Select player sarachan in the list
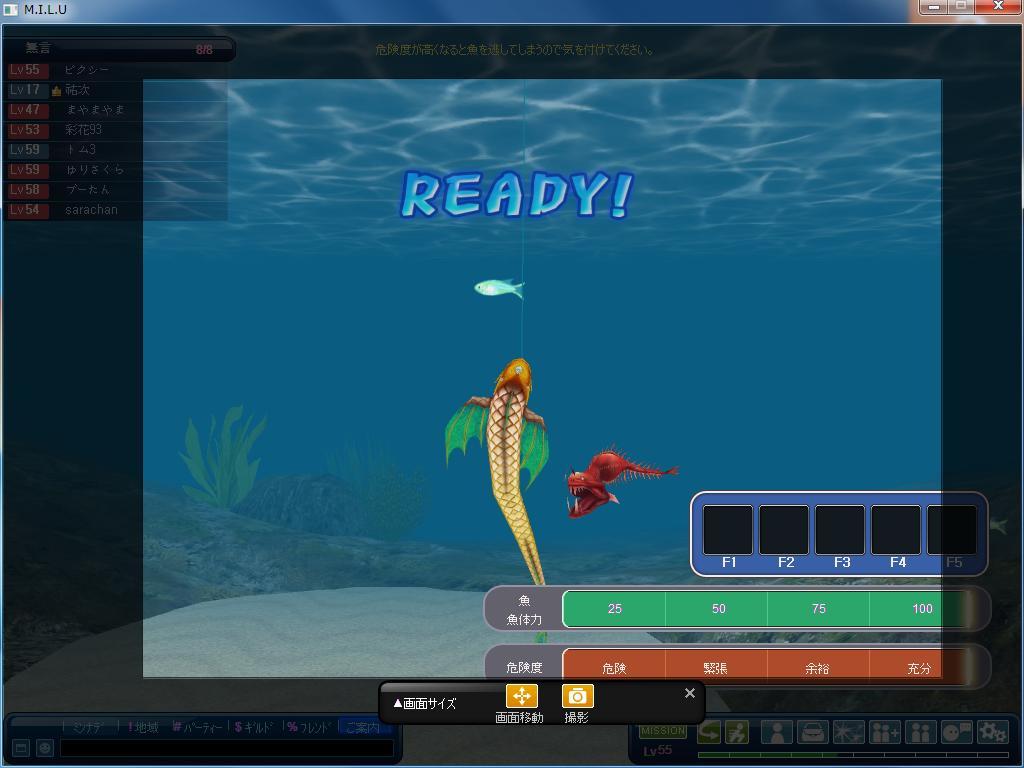The width and height of the screenshot is (1024, 768). coord(117,210)
